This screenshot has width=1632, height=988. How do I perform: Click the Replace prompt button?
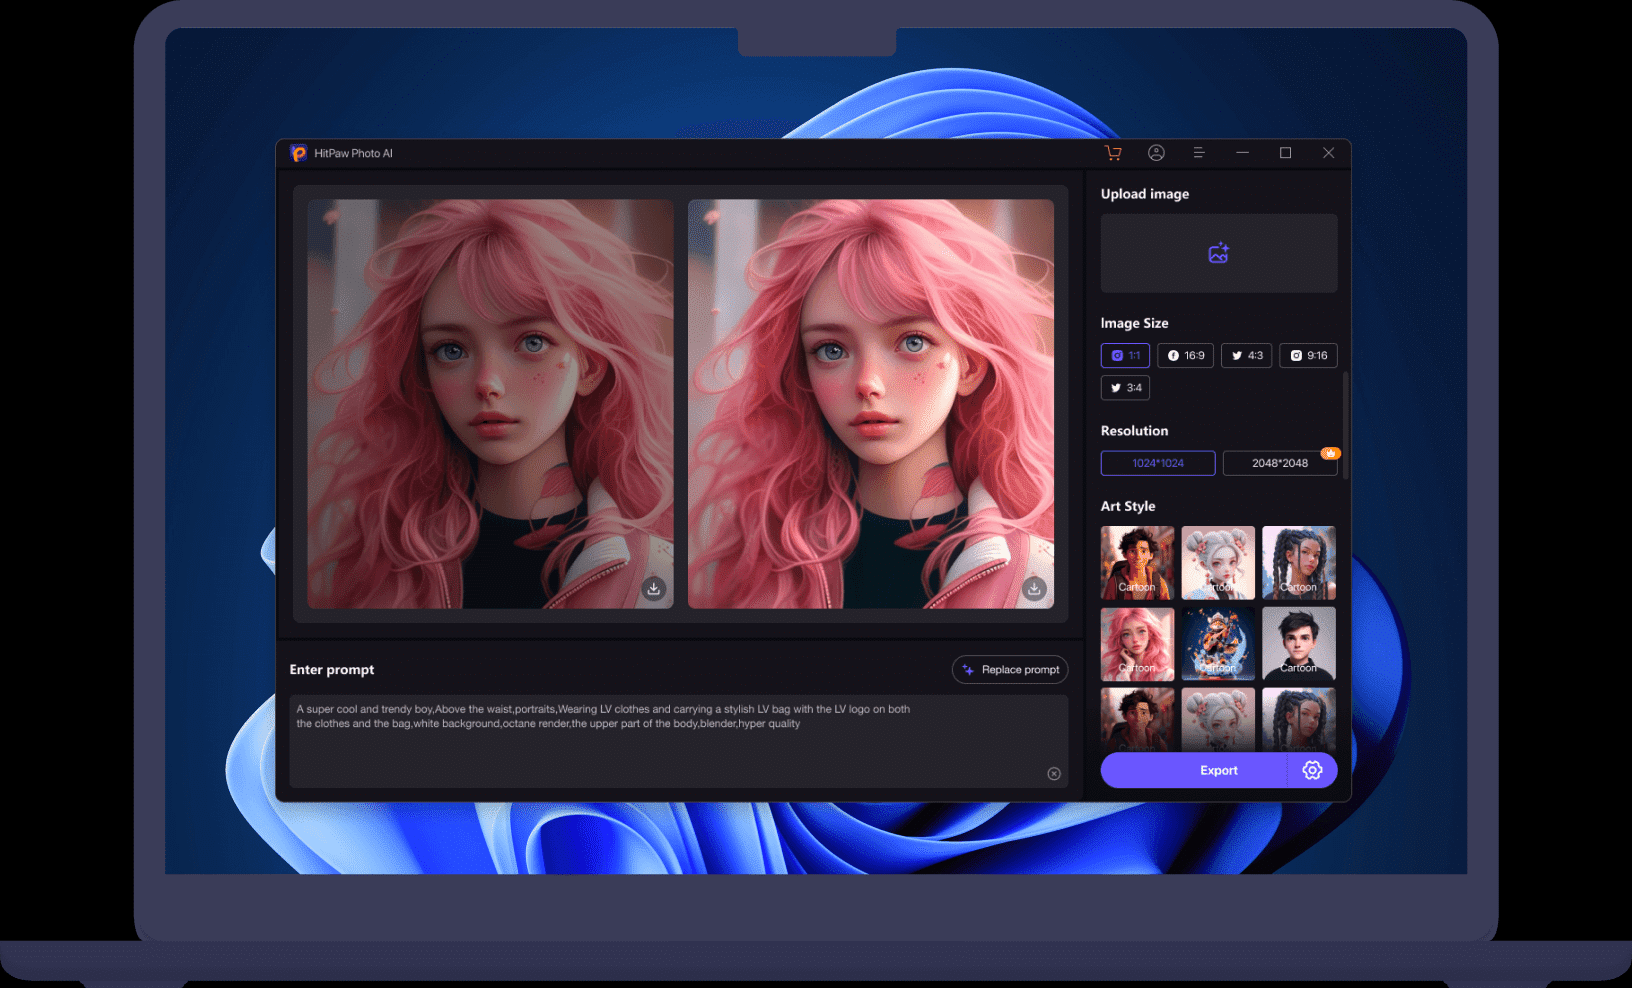[x=1009, y=669]
